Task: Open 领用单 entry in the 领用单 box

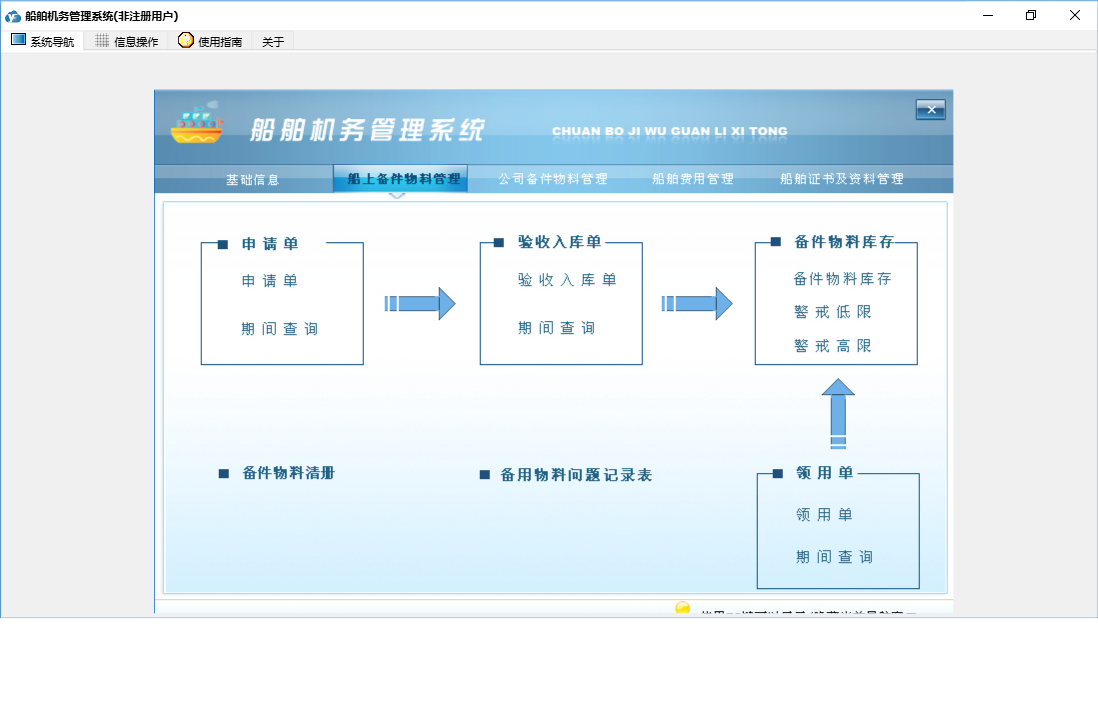Action: 824,515
